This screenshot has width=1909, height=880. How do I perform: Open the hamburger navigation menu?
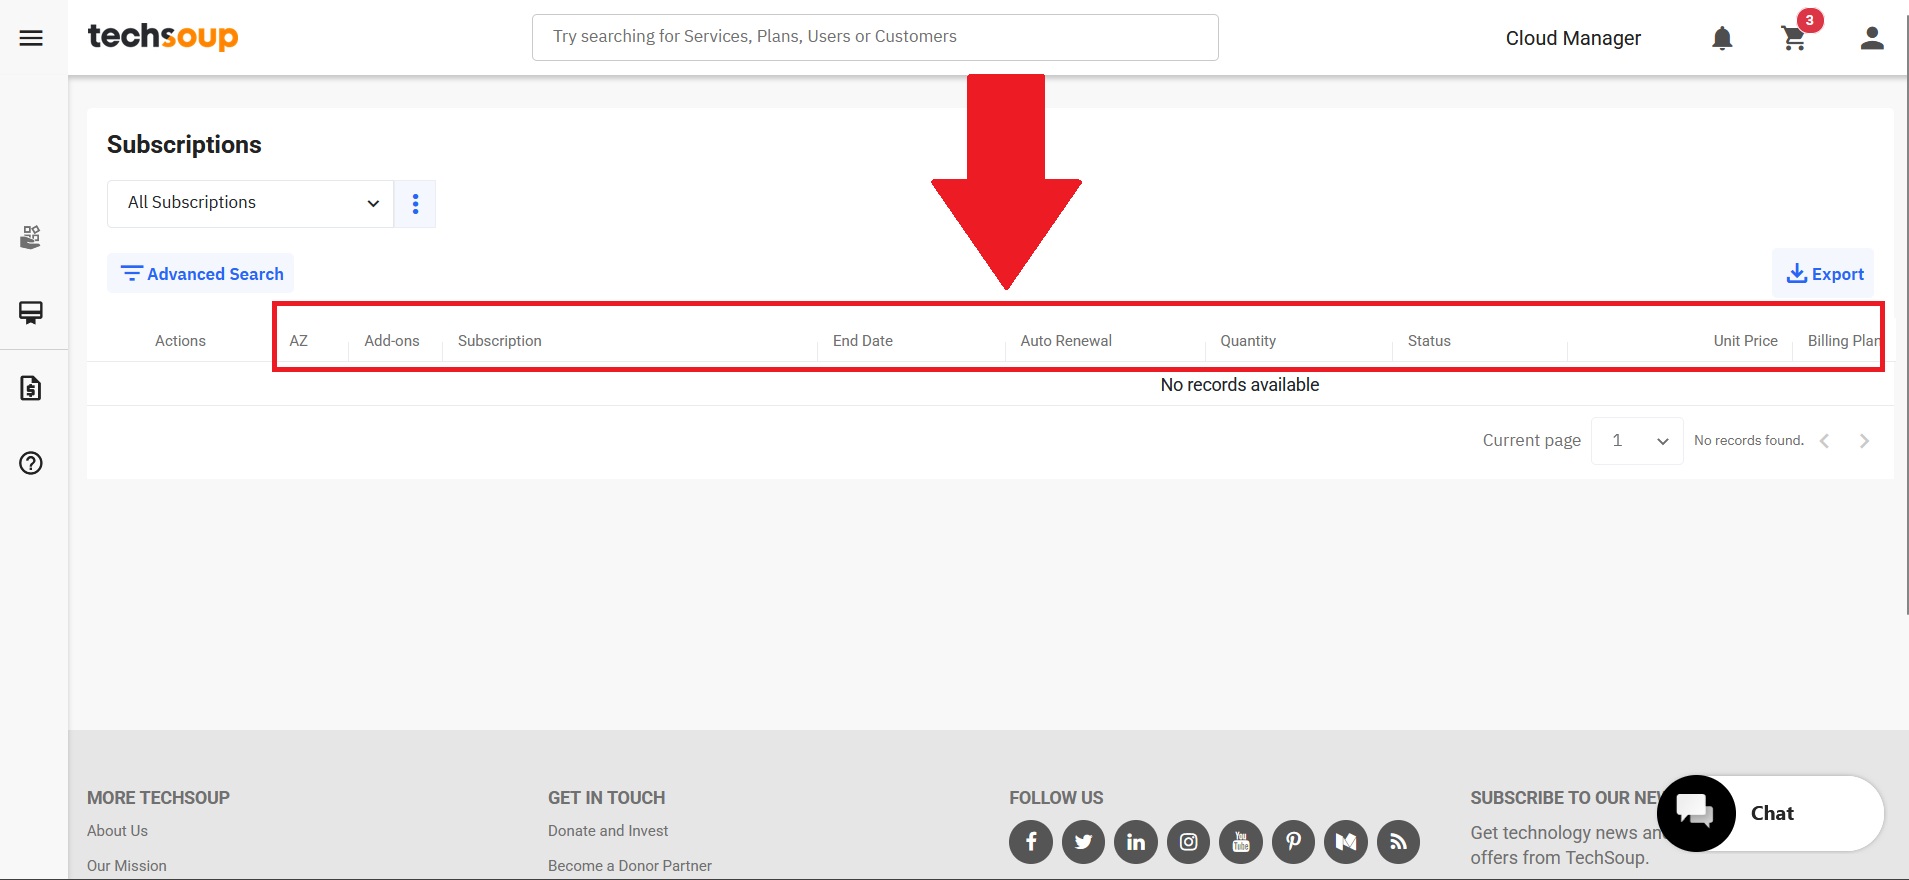coord(31,38)
